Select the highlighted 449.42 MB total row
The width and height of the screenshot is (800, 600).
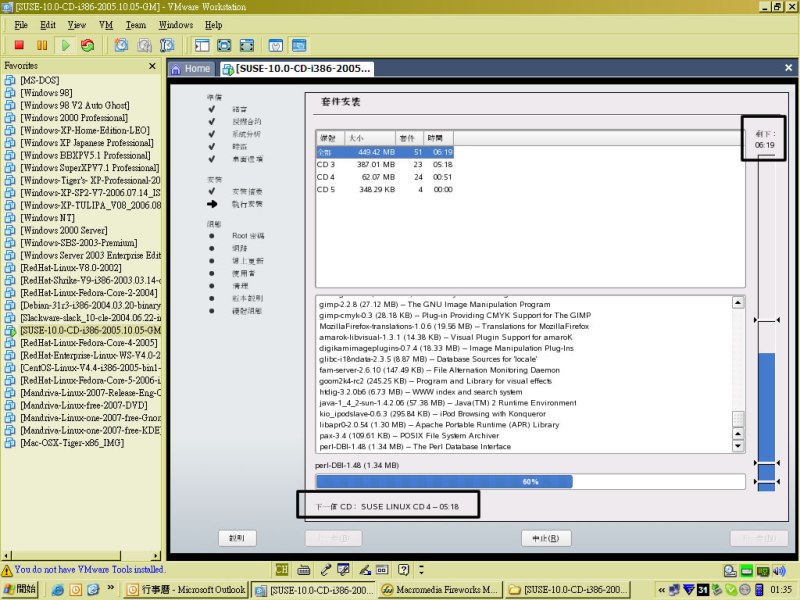tap(385, 152)
